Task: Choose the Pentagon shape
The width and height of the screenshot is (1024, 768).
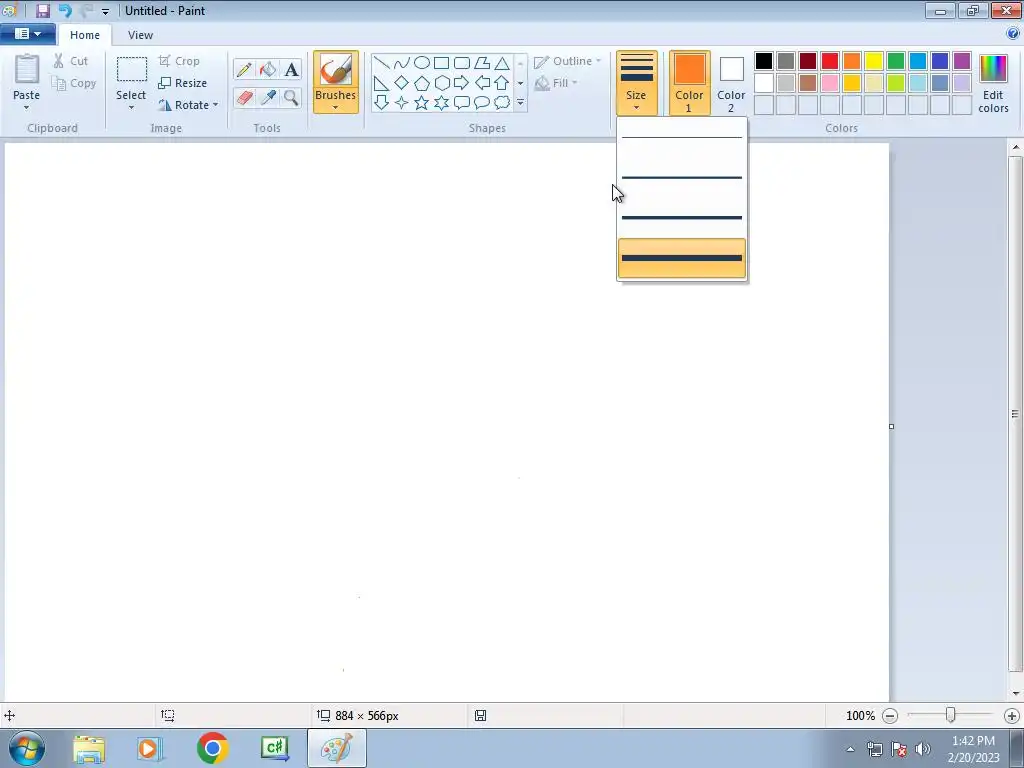Action: point(422,83)
